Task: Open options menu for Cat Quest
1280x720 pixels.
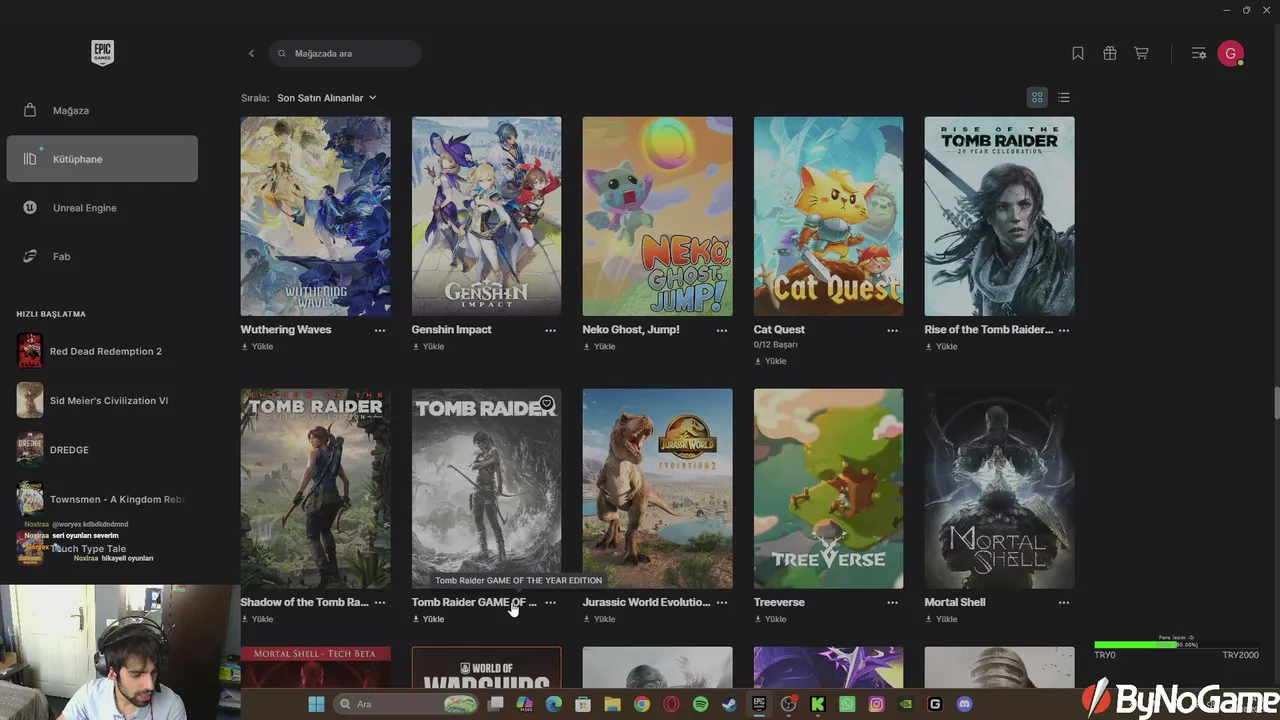Action: 893,330
